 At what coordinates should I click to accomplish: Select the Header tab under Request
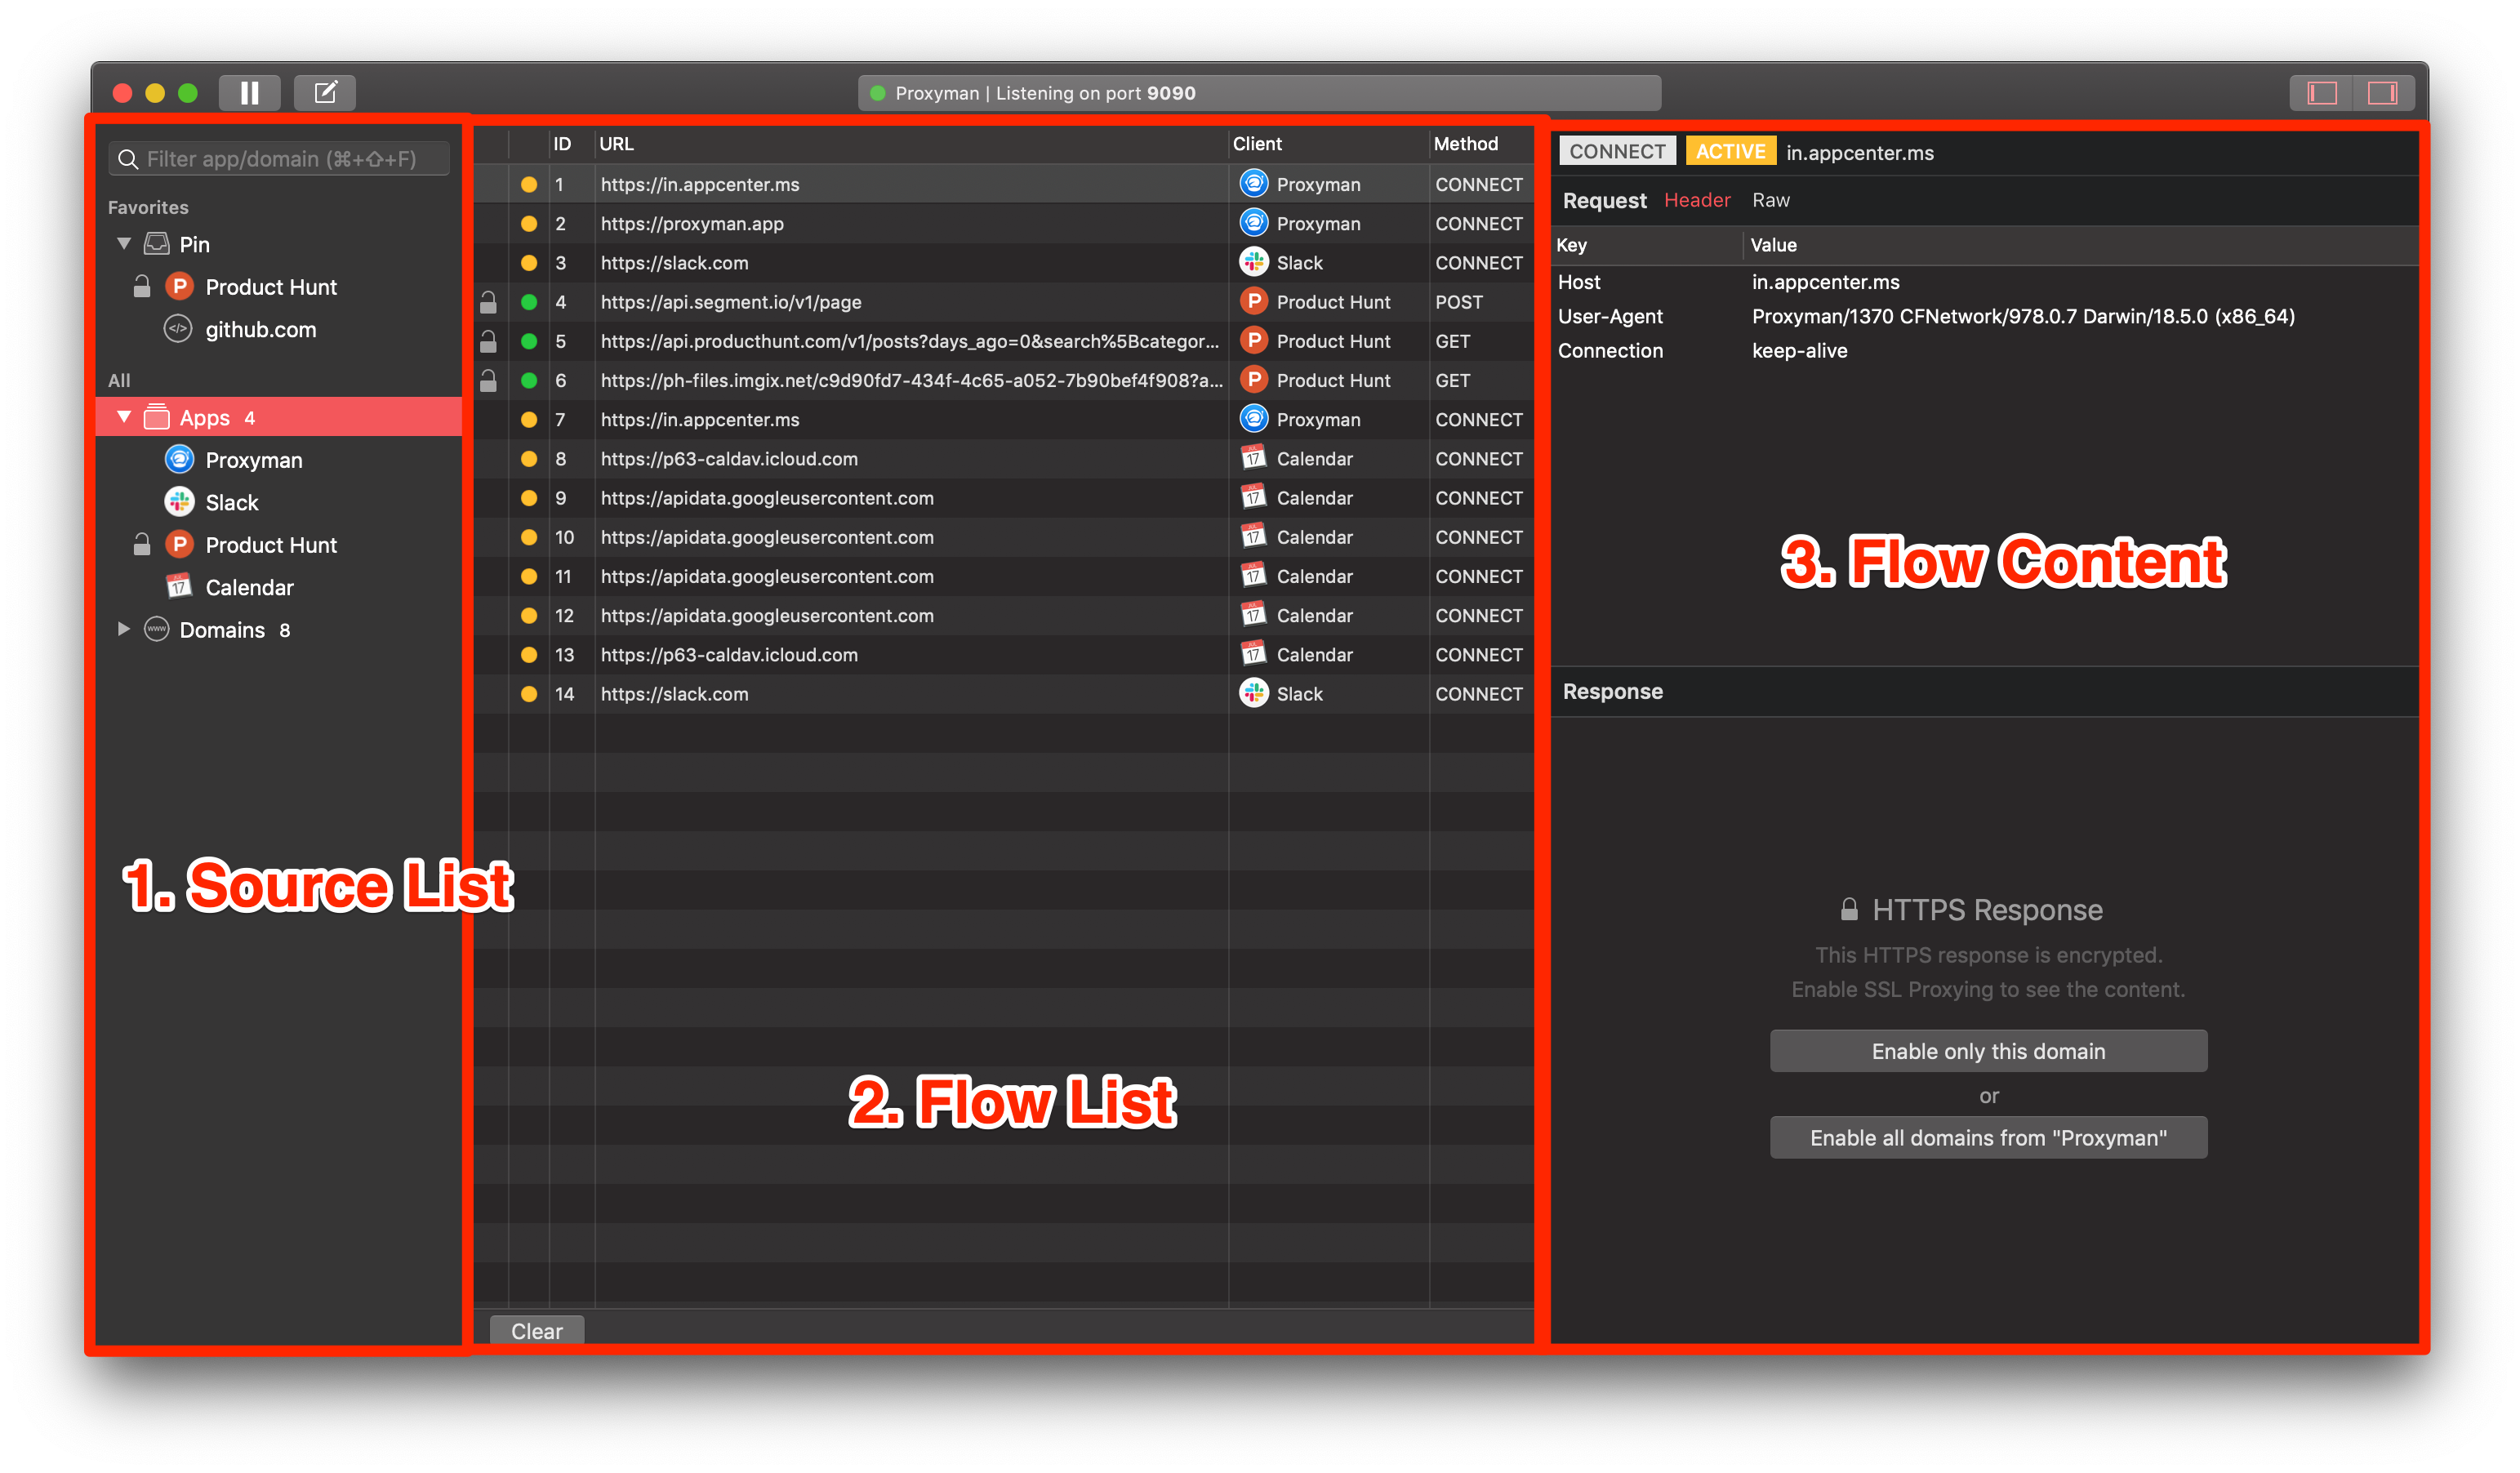pyautogui.click(x=1697, y=200)
